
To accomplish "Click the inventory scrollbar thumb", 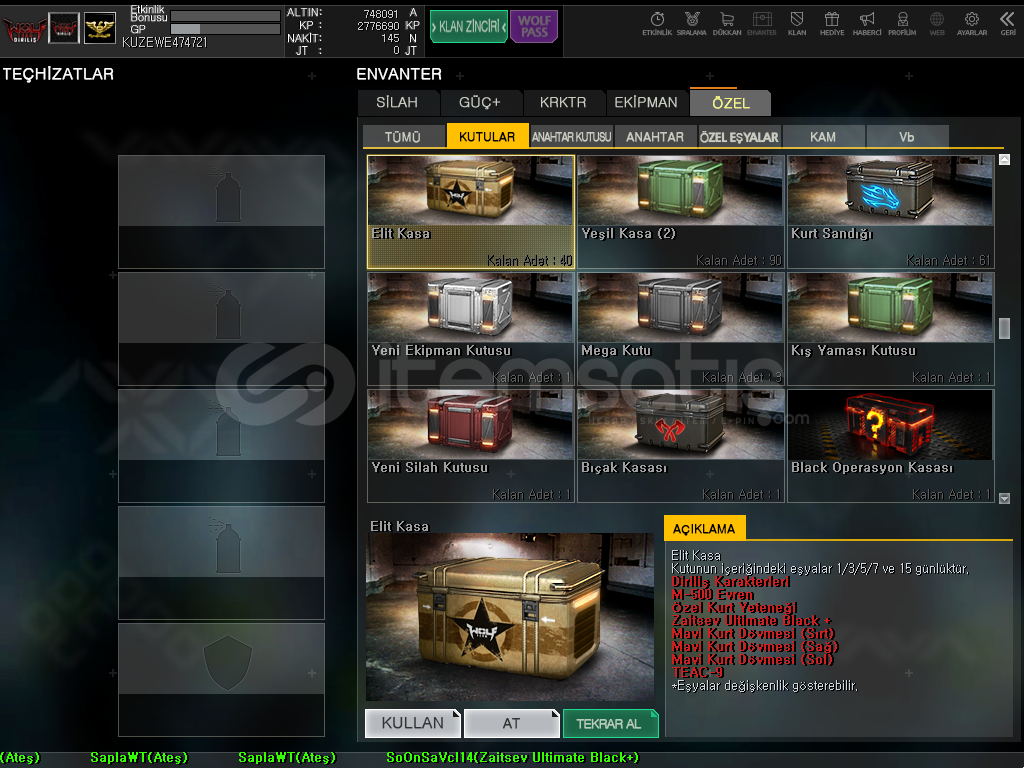I will (x=1004, y=328).
